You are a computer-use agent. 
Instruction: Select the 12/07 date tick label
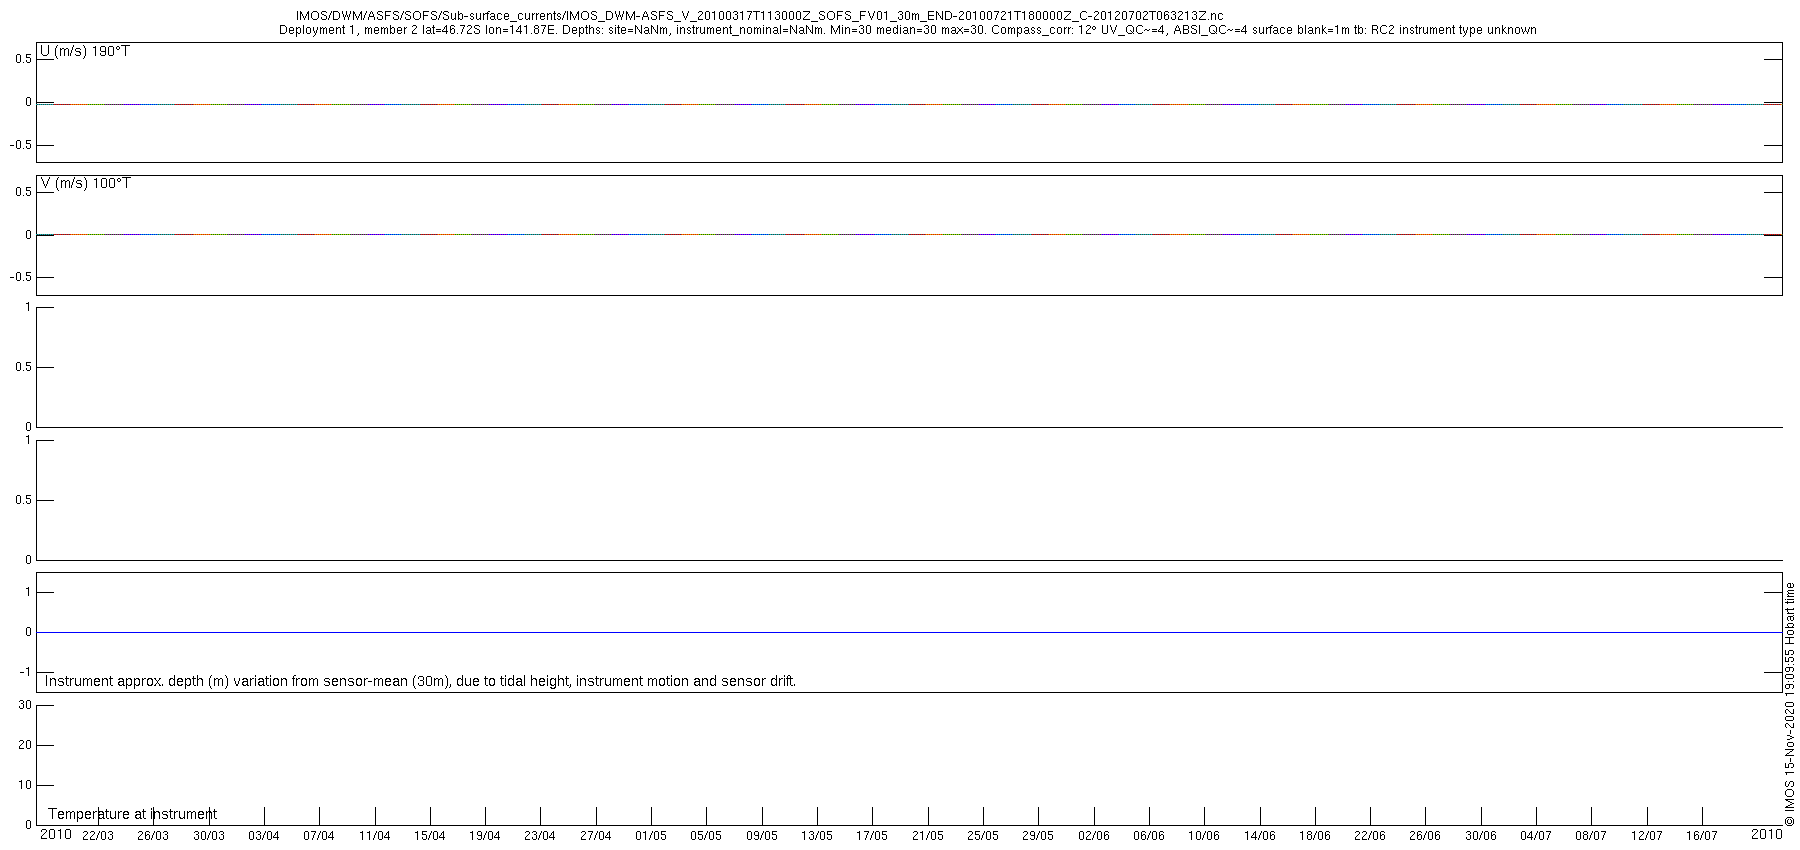pos(1647,836)
